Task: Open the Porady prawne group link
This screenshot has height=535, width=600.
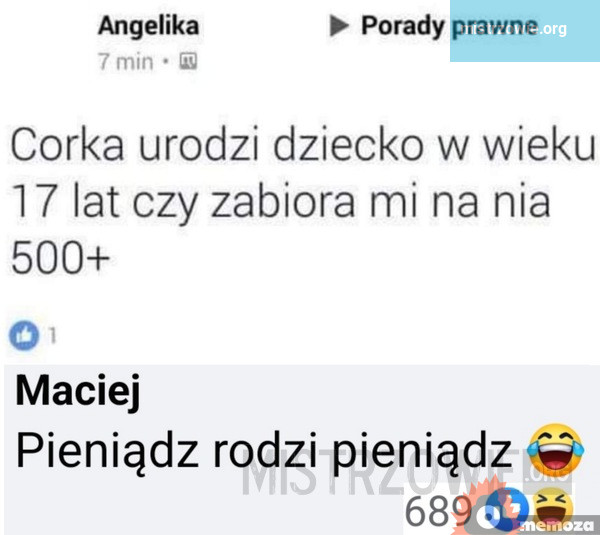Action: pyautogui.click(x=450, y=26)
